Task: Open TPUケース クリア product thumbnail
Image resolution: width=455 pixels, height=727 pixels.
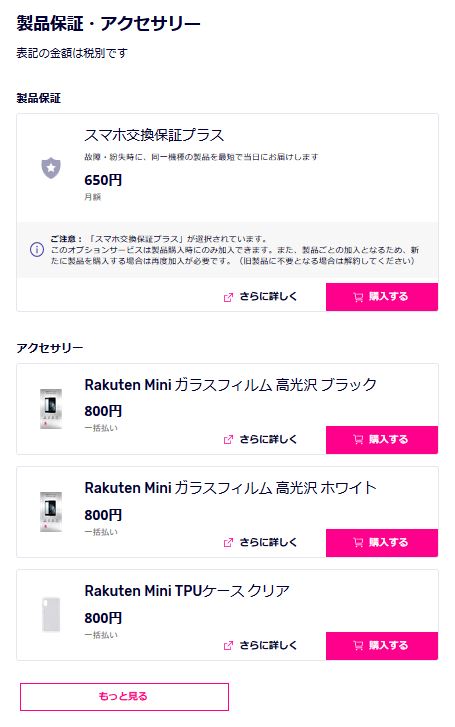Action: [51, 615]
